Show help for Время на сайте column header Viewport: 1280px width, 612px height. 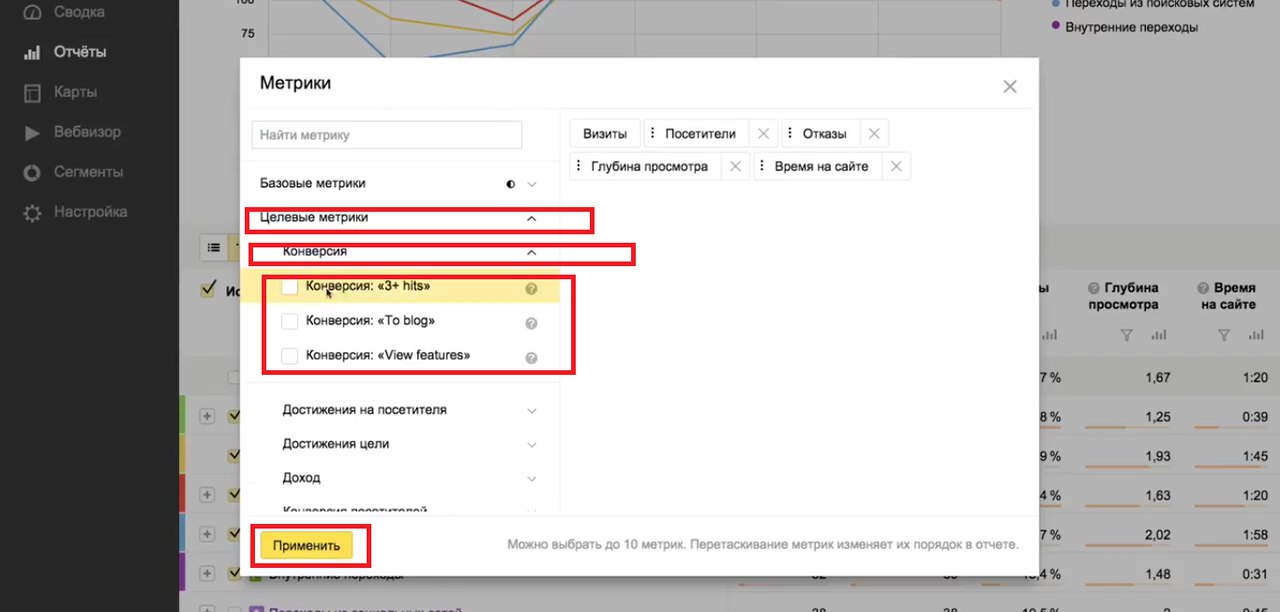[1203, 288]
